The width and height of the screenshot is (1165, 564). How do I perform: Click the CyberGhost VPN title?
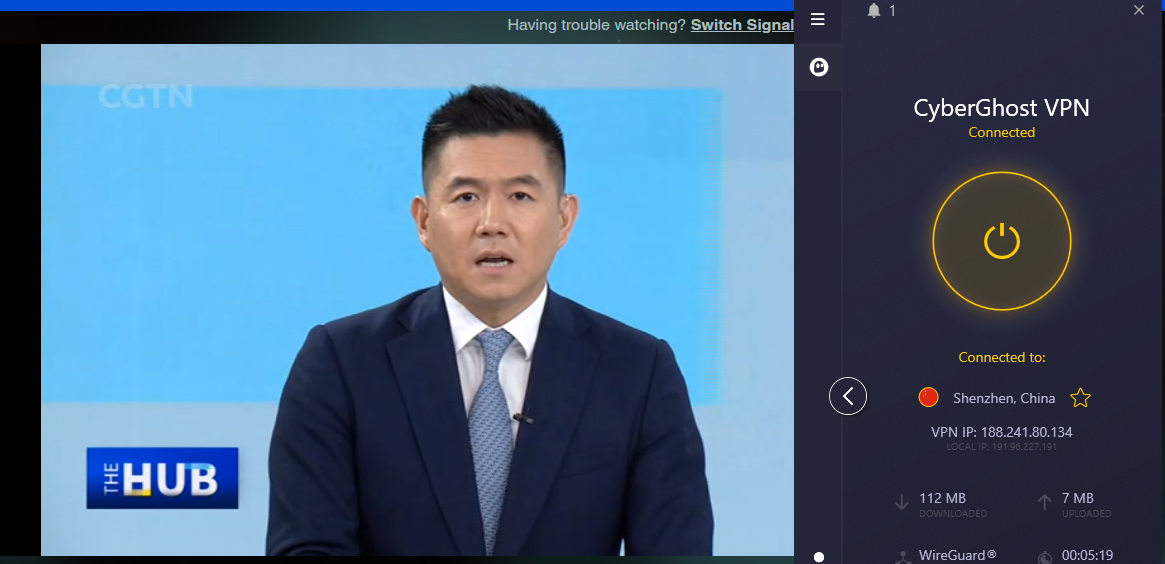(1002, 108)
